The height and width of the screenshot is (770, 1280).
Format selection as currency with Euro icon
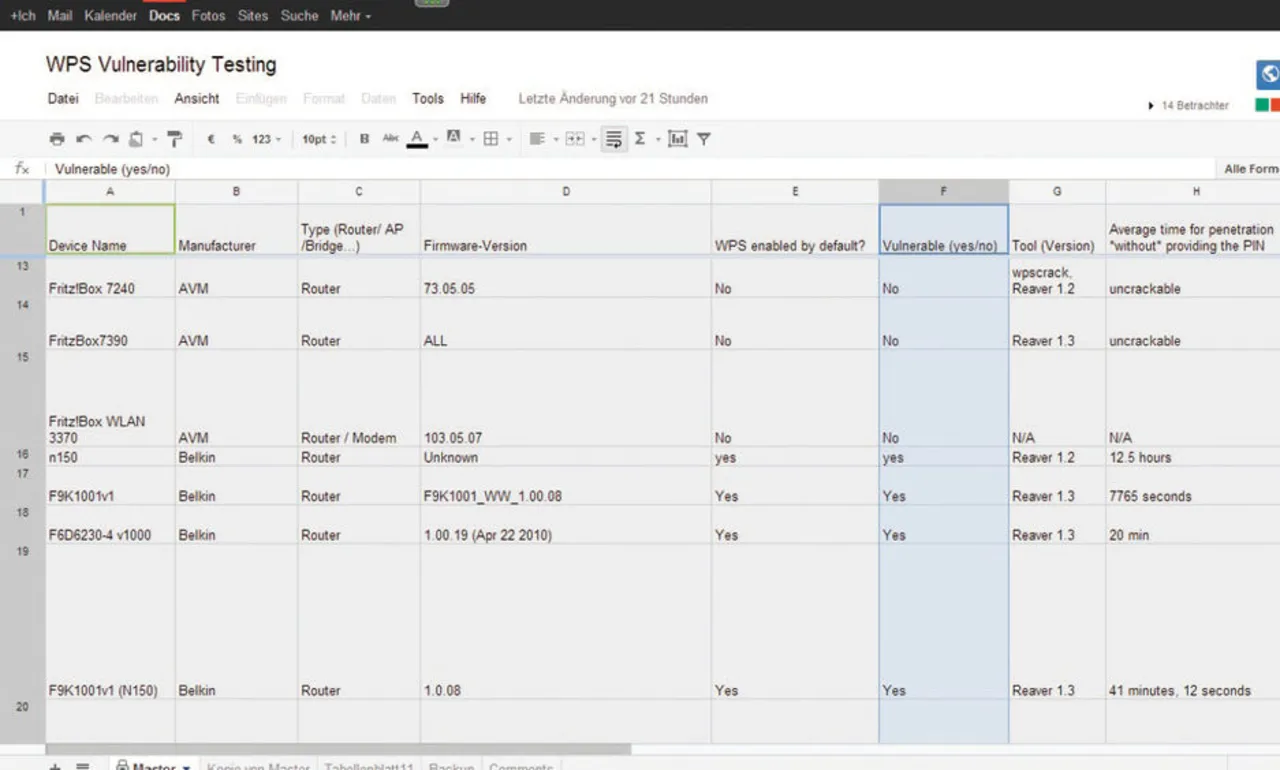tap(211, 139)
